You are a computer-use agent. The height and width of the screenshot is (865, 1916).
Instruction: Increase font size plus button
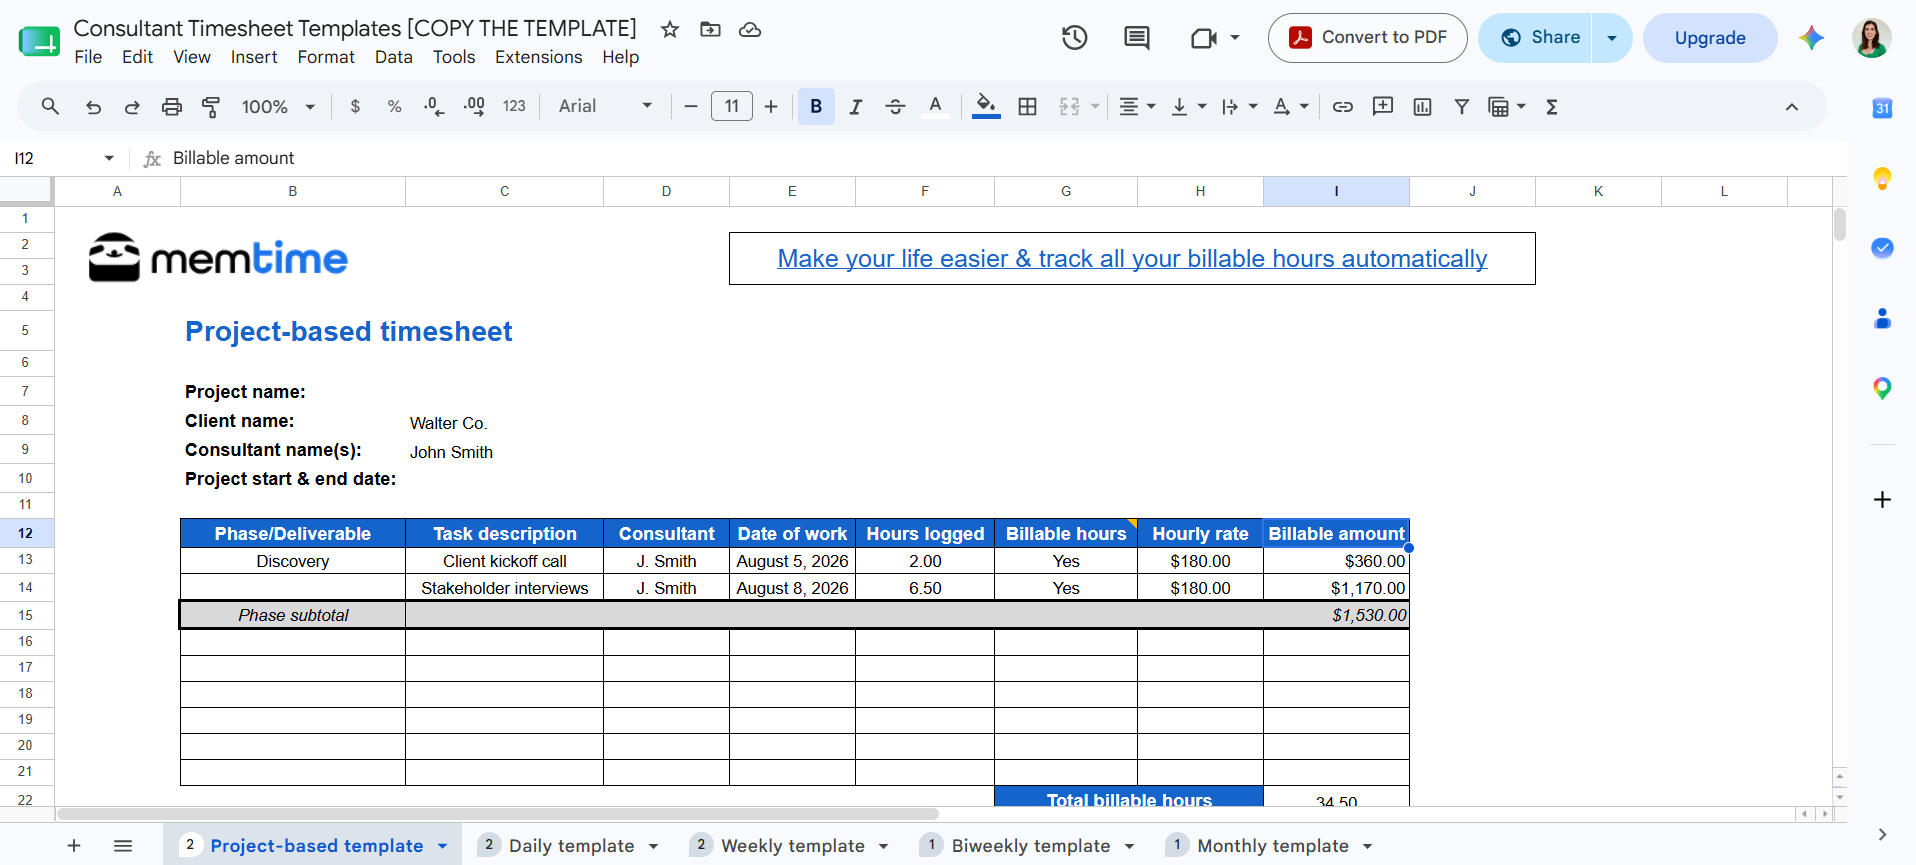pyautogui.click(x=771, y=106)
